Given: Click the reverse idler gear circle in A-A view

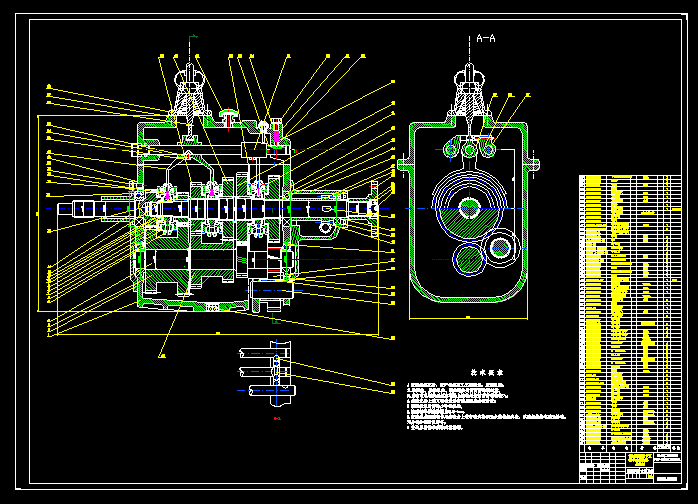Looking at the screenshot, I should (500, 248).
